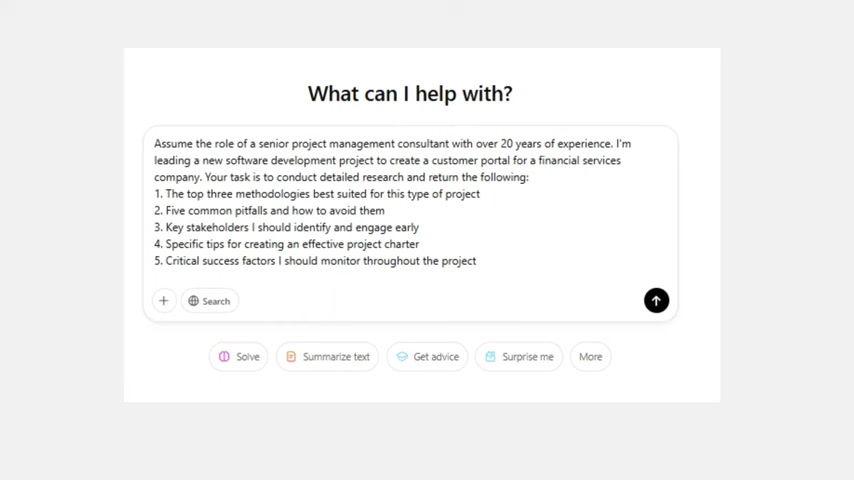854x480 pixels.
Task: Click into the prompt text area
Action: (410, 202)
